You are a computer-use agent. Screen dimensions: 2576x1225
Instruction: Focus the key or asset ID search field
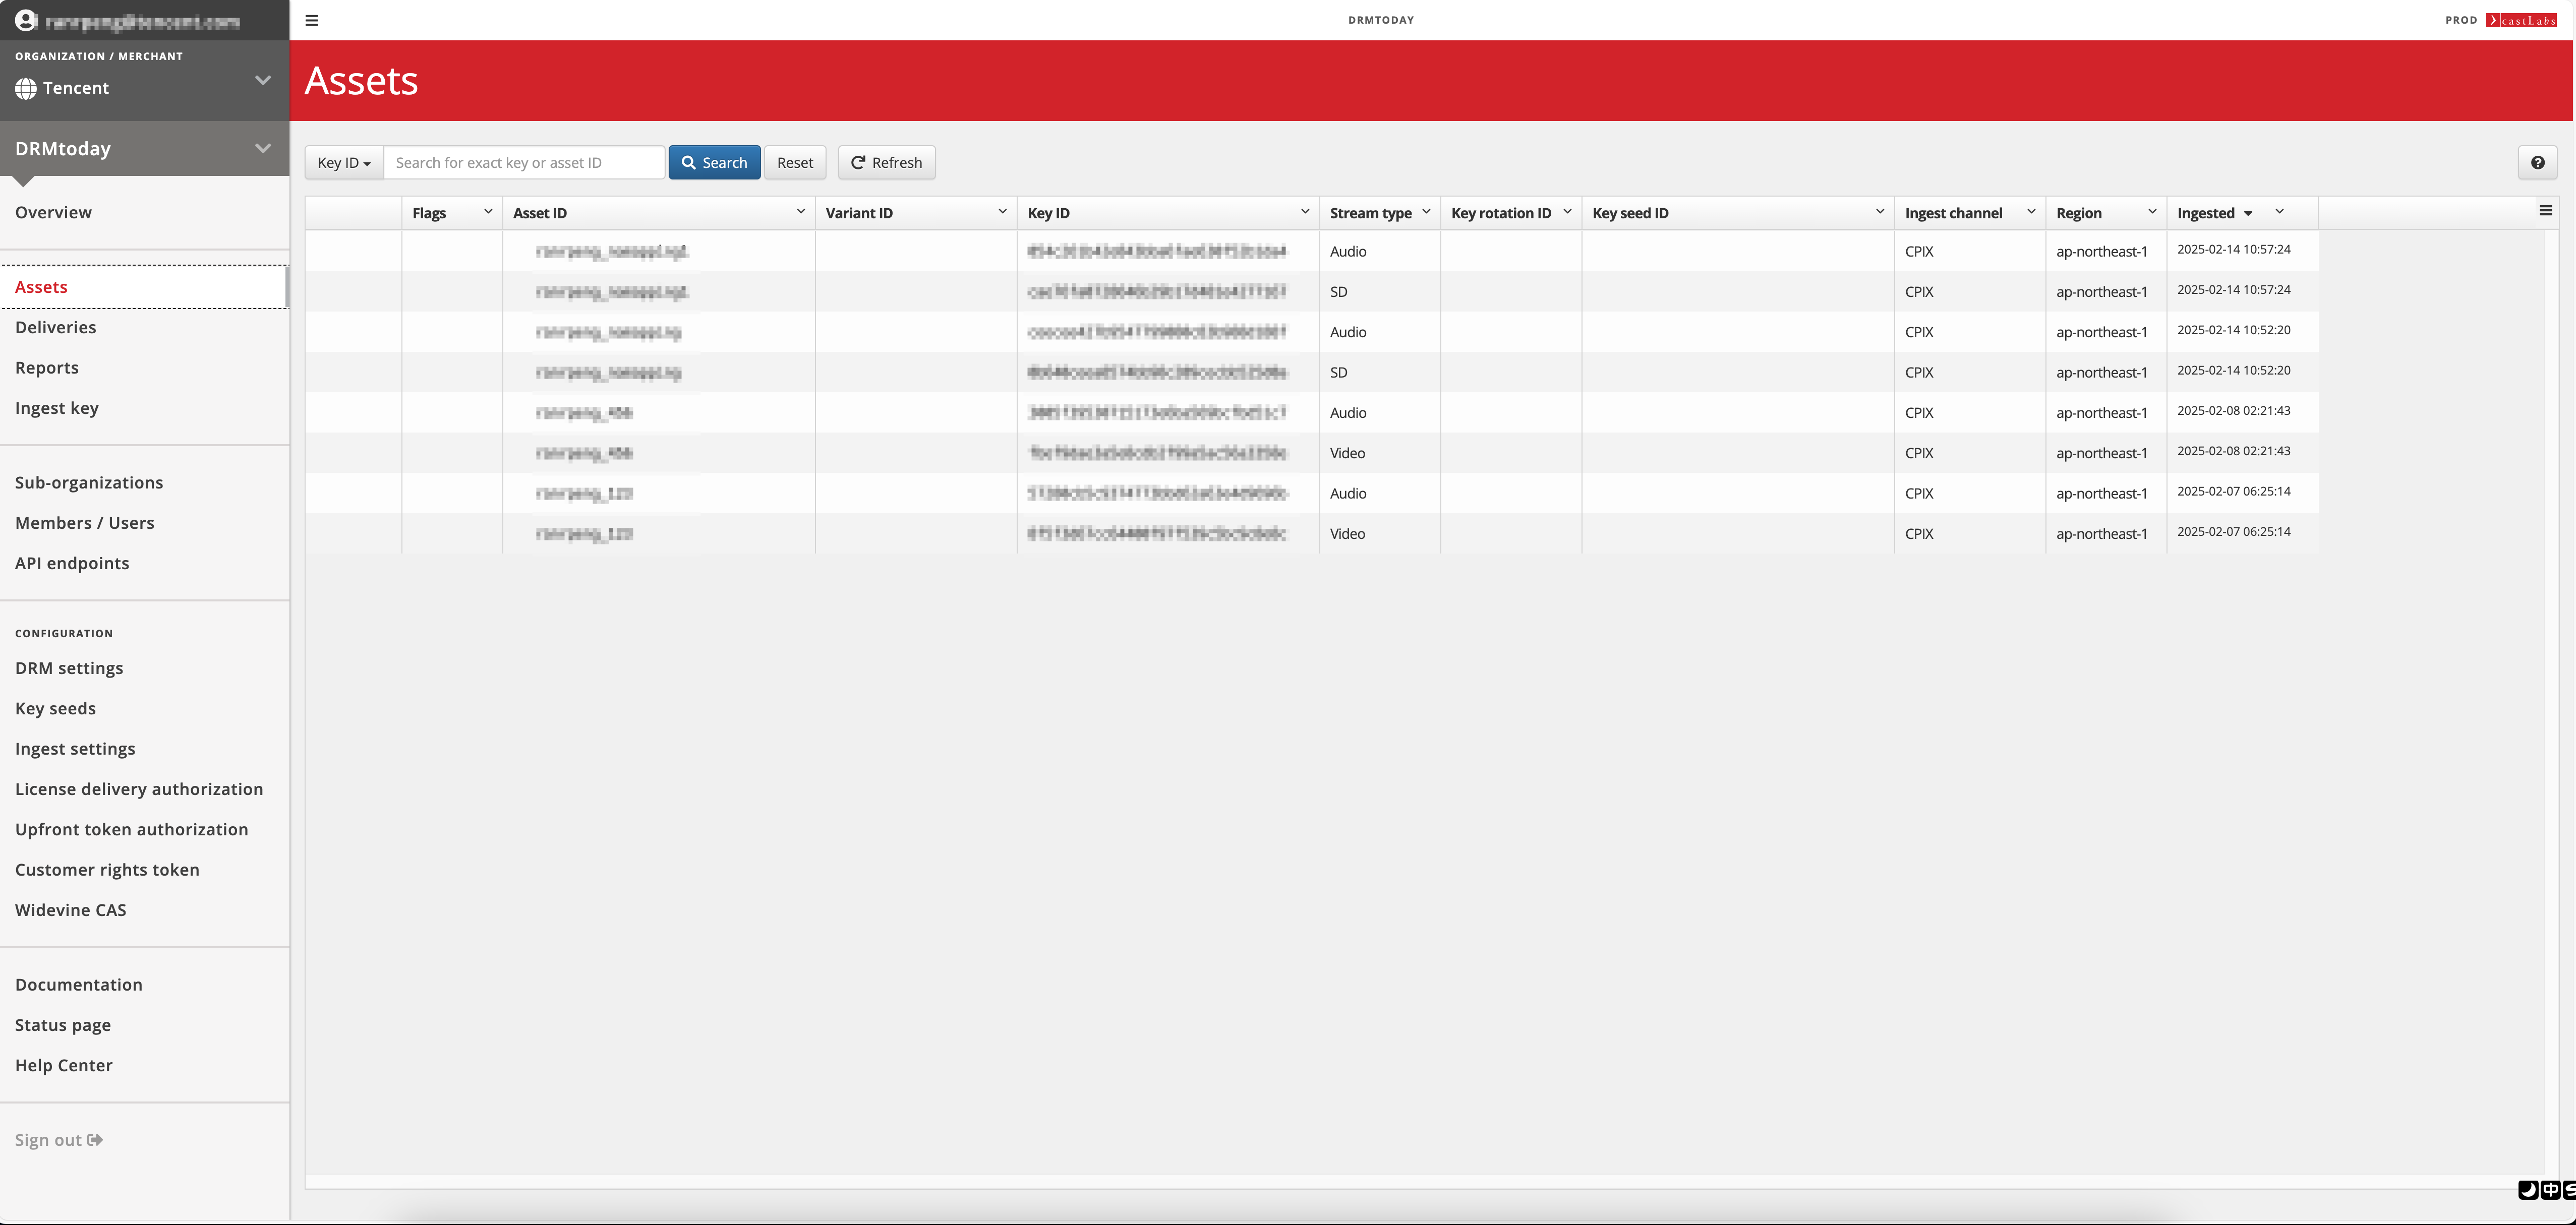[x=524, y=163]
